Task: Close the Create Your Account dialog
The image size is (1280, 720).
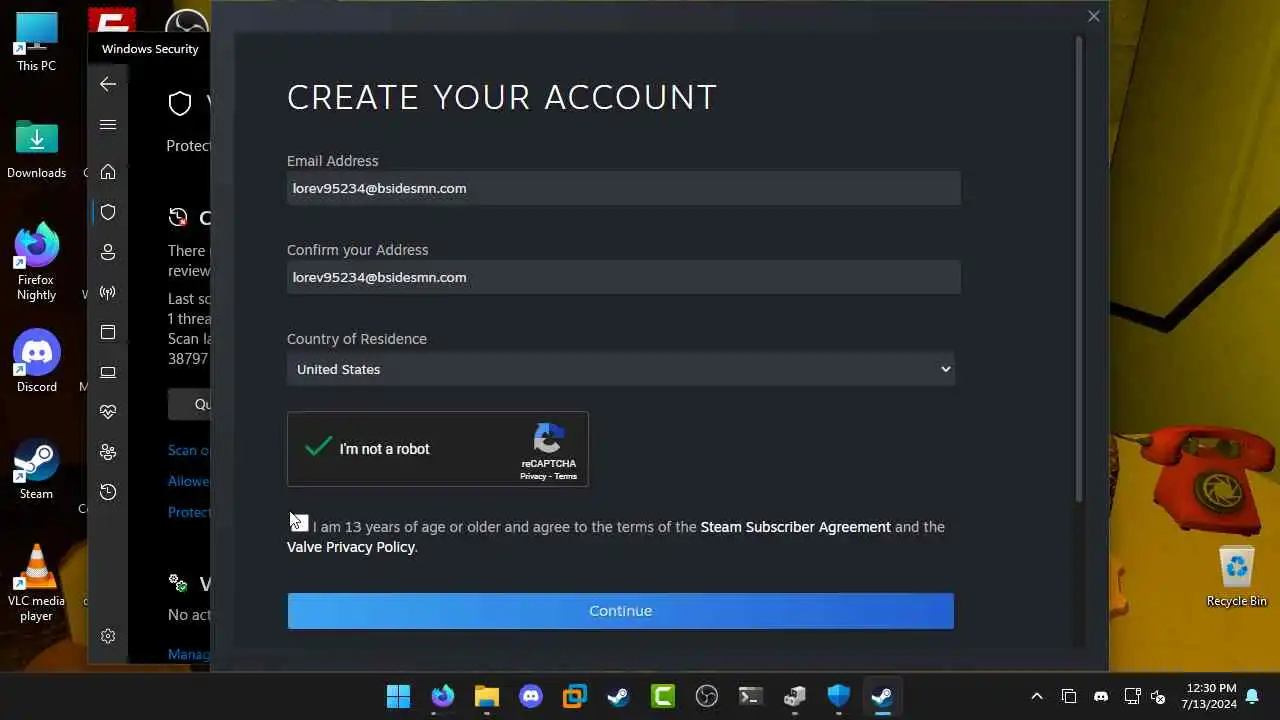Action: pyautogui.click(x=1093, y=16)
